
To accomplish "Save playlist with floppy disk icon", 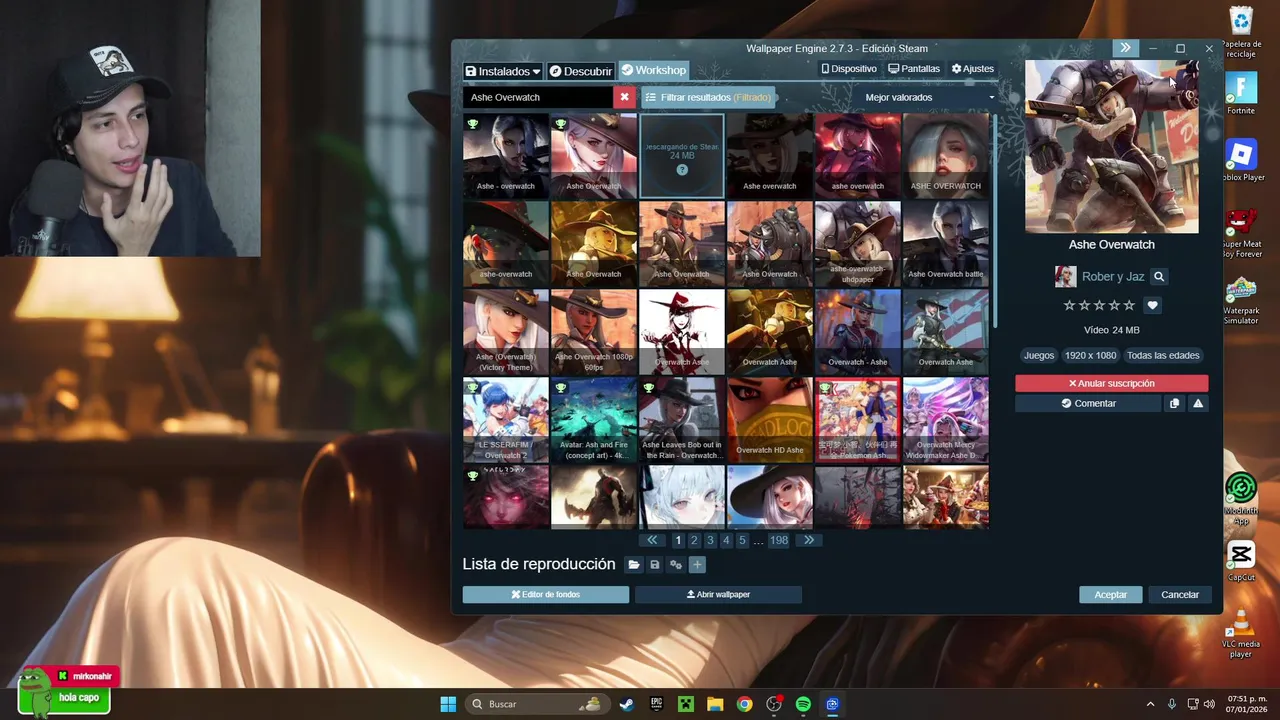I will click(655, 565).
